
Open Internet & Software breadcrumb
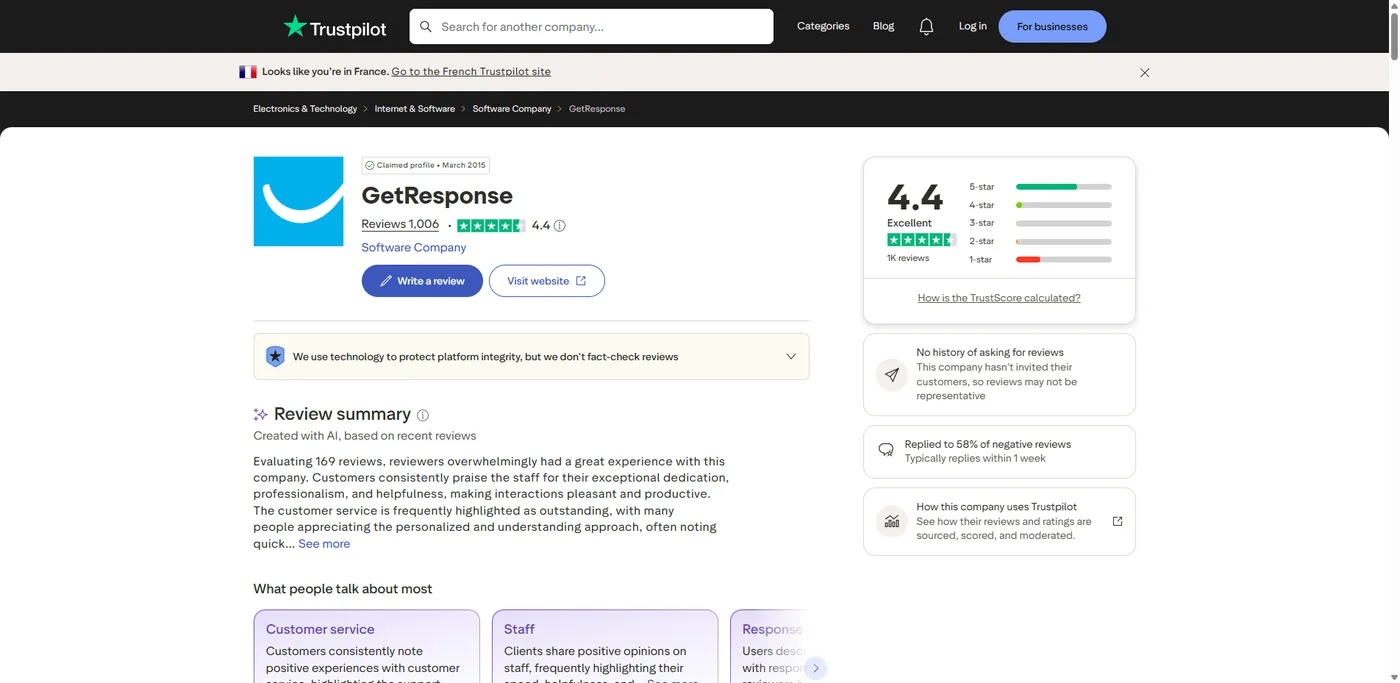click(415, 109)
